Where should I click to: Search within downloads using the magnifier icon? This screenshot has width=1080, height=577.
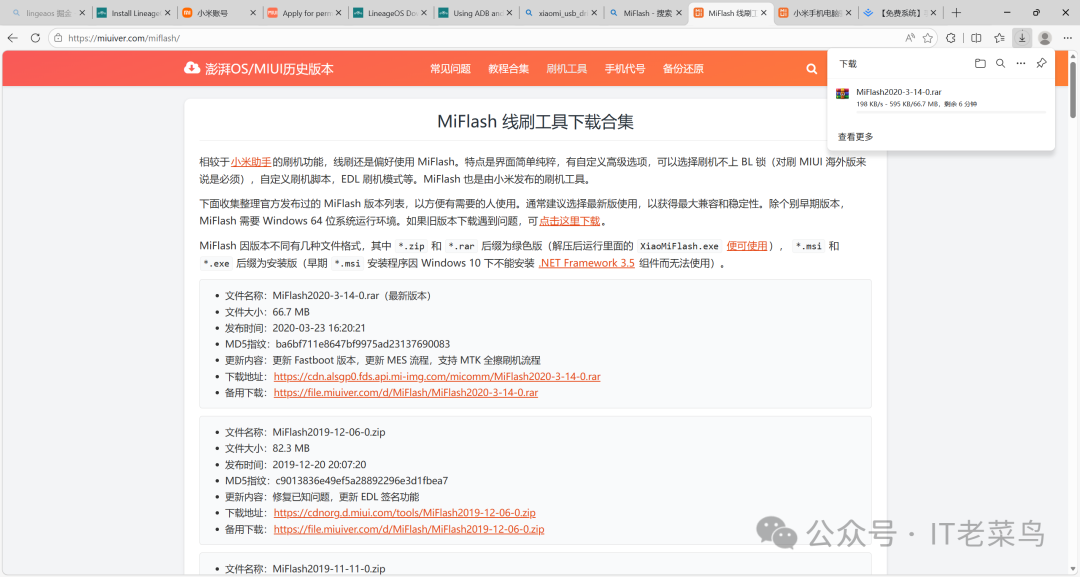[x=1000, y=64]
